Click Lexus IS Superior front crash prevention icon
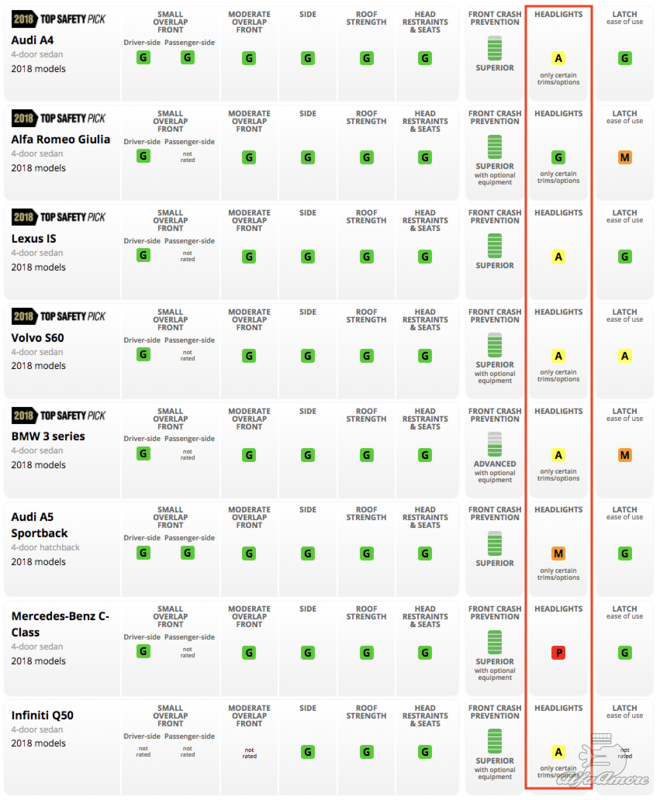660x800 pixels. (495, 245)
